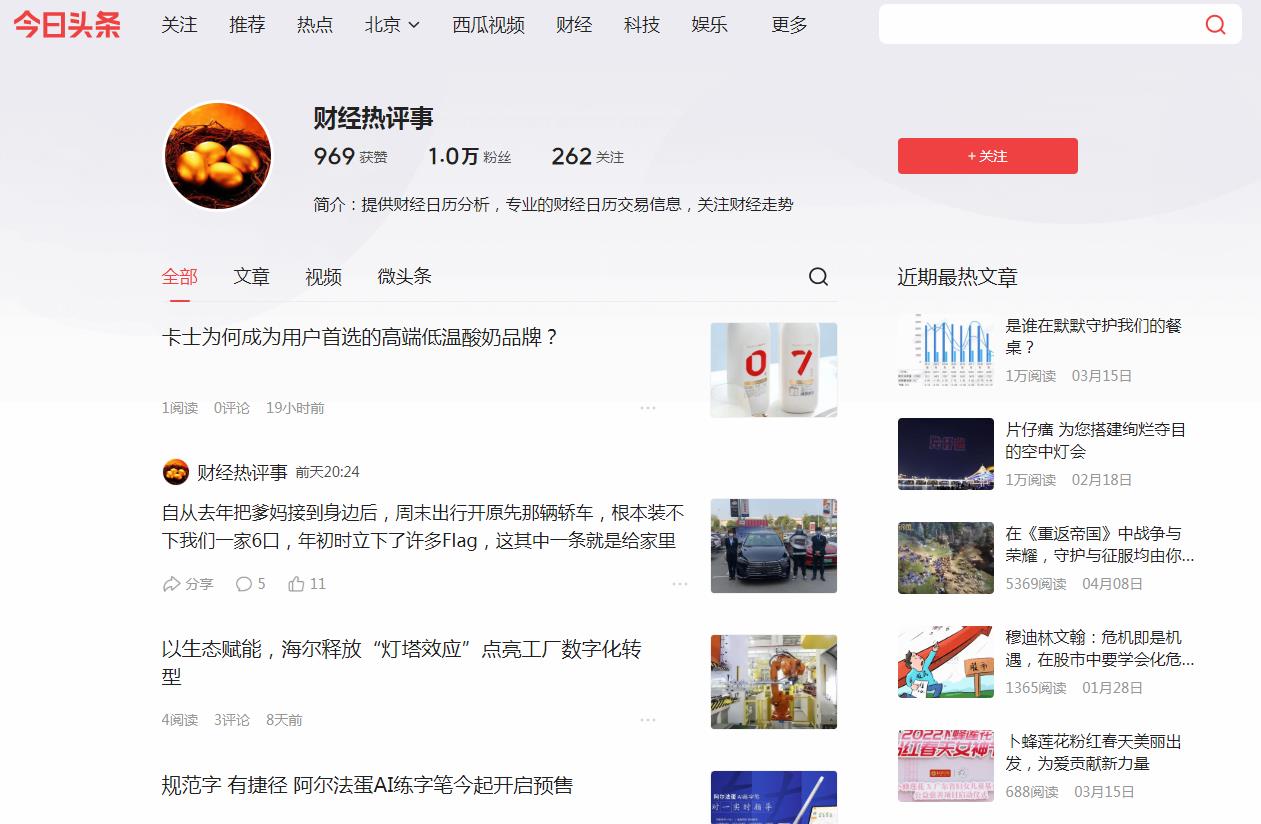Click the 阿尔法蛋 pen thumbnail
The image size is (1261, 824).
pyautogui.click(x=774, y=797)
